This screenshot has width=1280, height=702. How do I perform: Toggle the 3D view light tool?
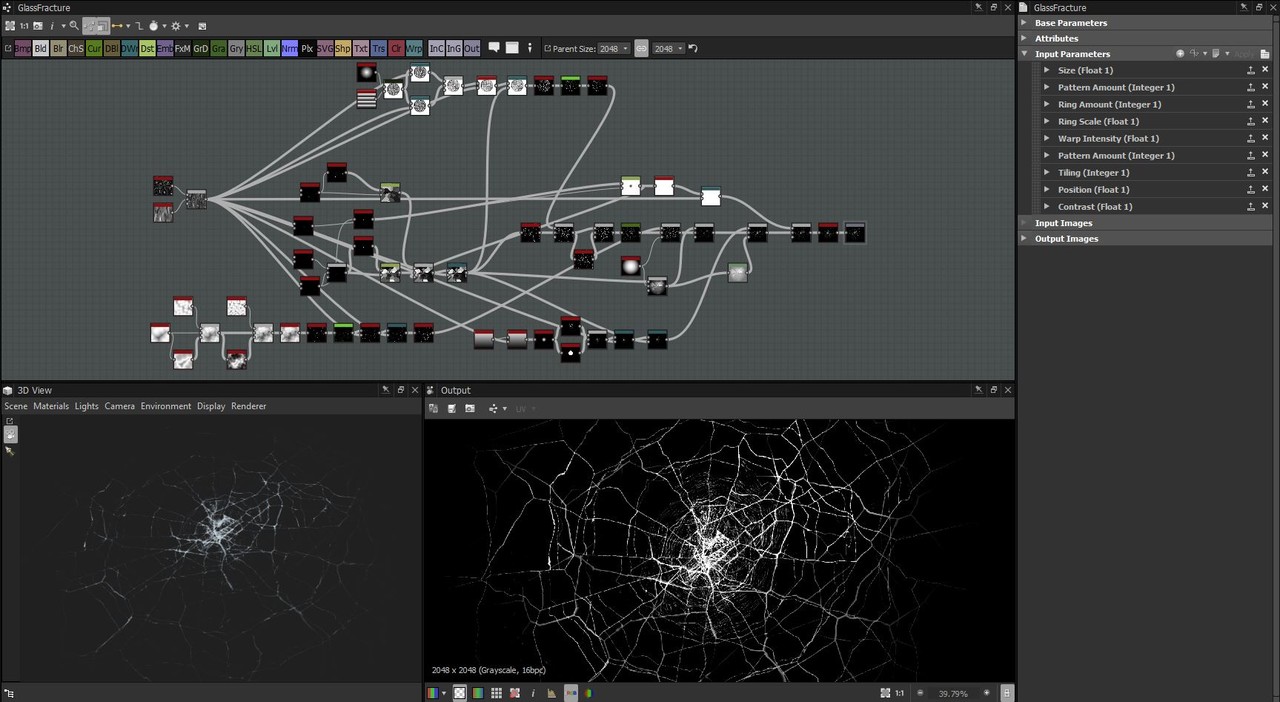coord(10,452)
